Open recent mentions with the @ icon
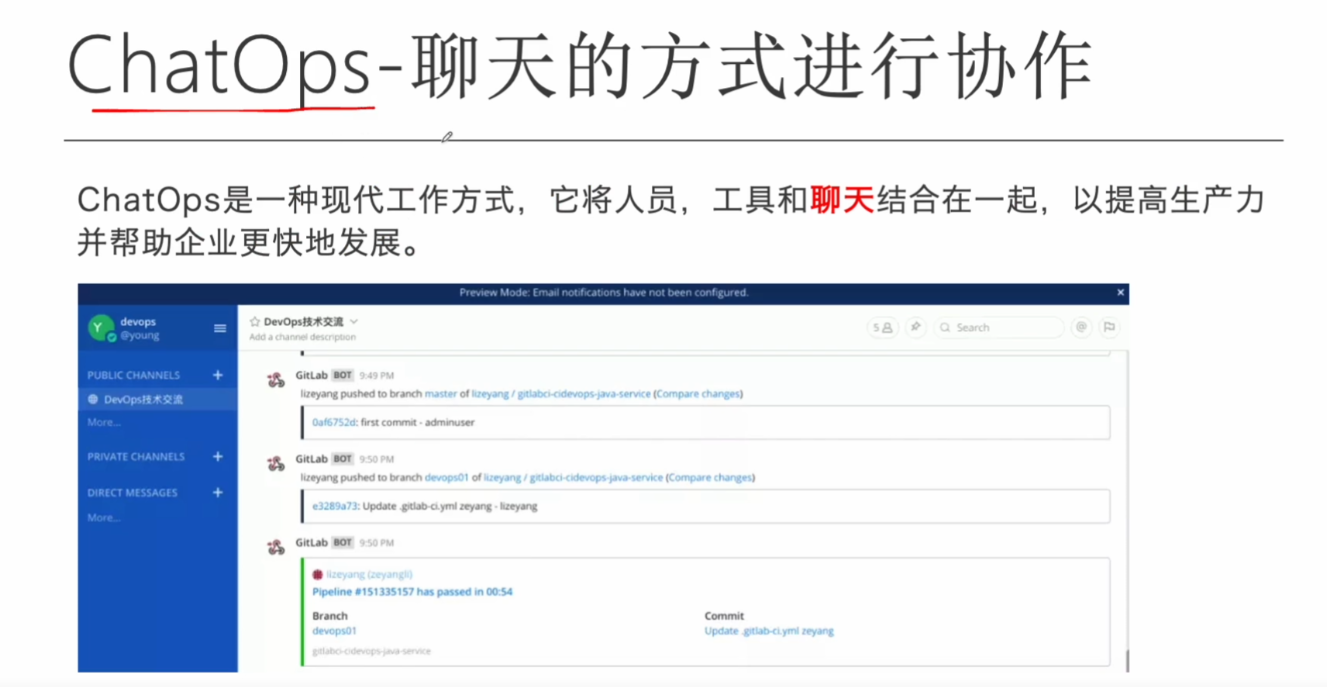The height and width of the screenshot is (687, 1327). (1081, 327)
